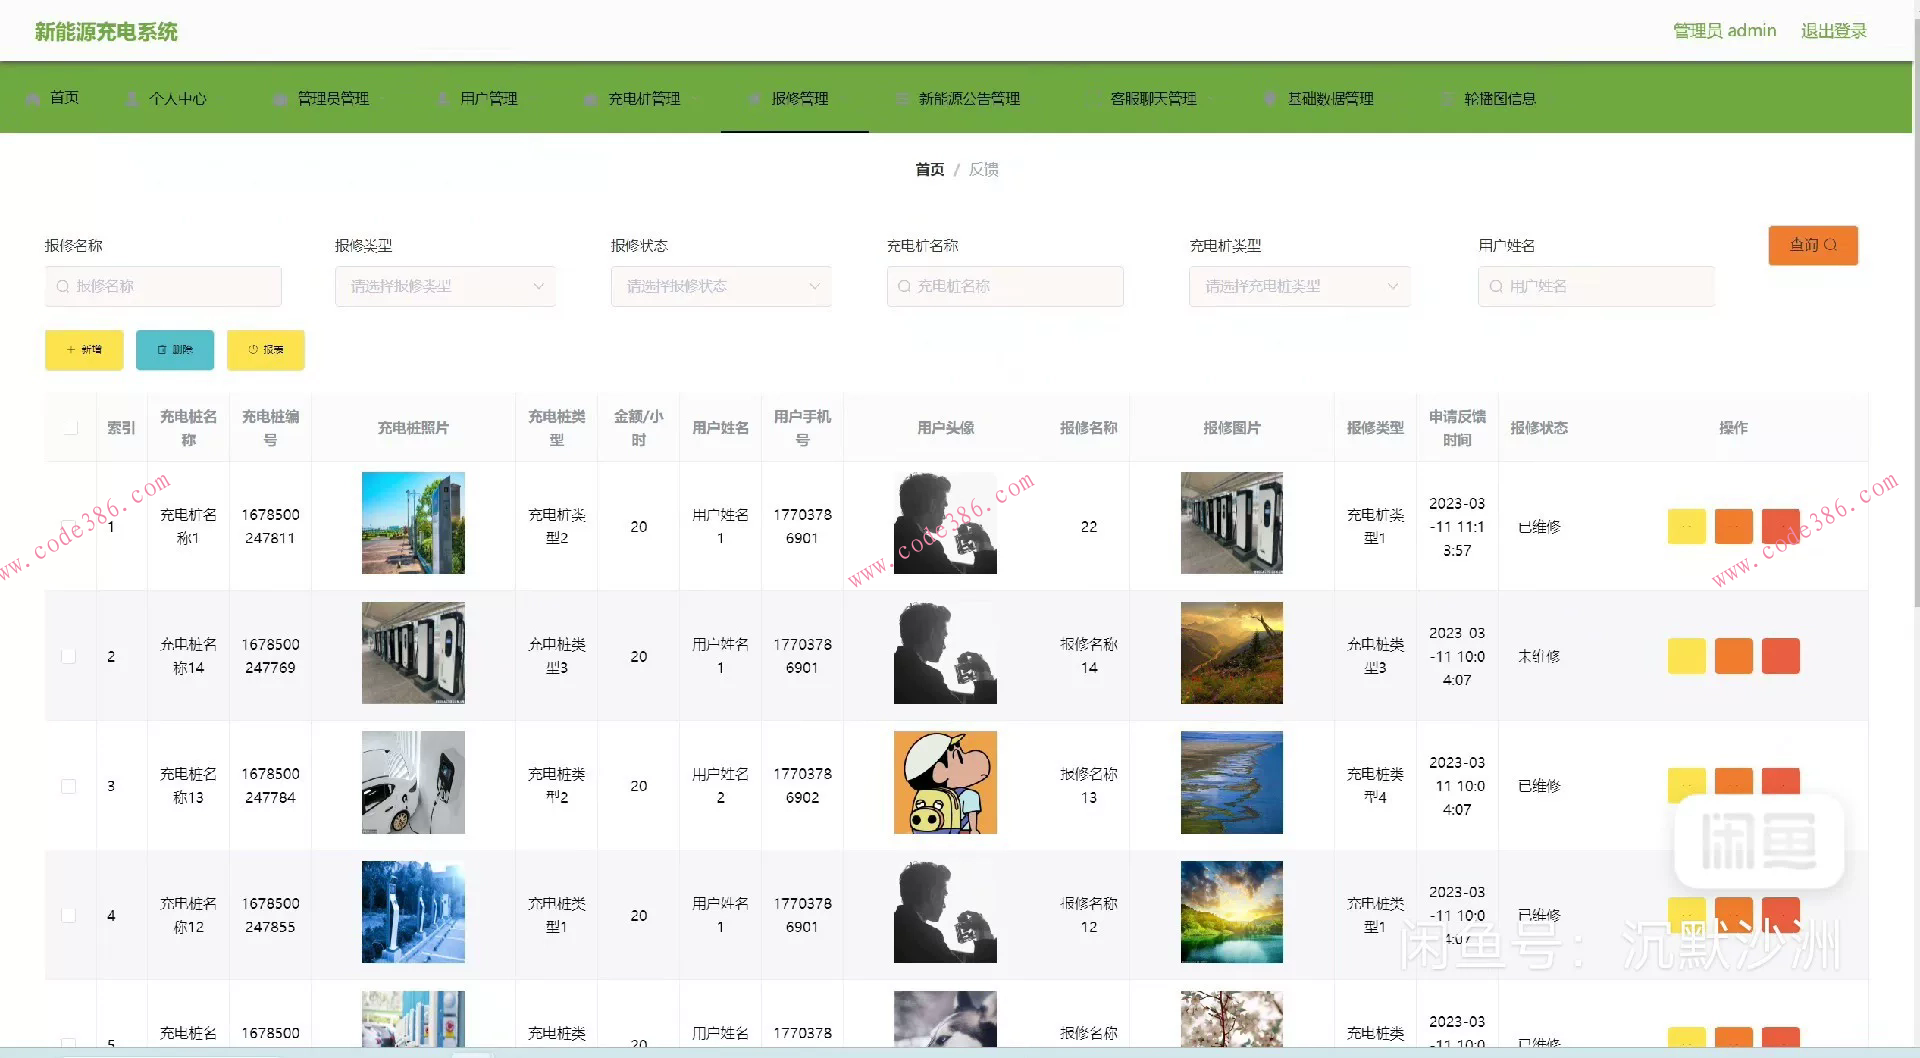Open the 充电桩类型 dropdown
The width and height of the screenshot is (1920, 1058).
pyautogui.click(x=1299, y=286)
